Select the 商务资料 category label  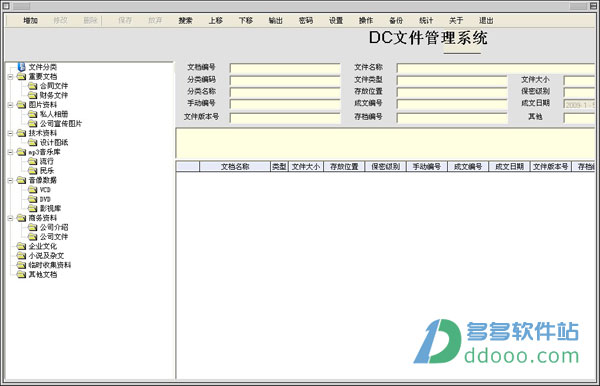pyautogui.click(x=42, y=218)
